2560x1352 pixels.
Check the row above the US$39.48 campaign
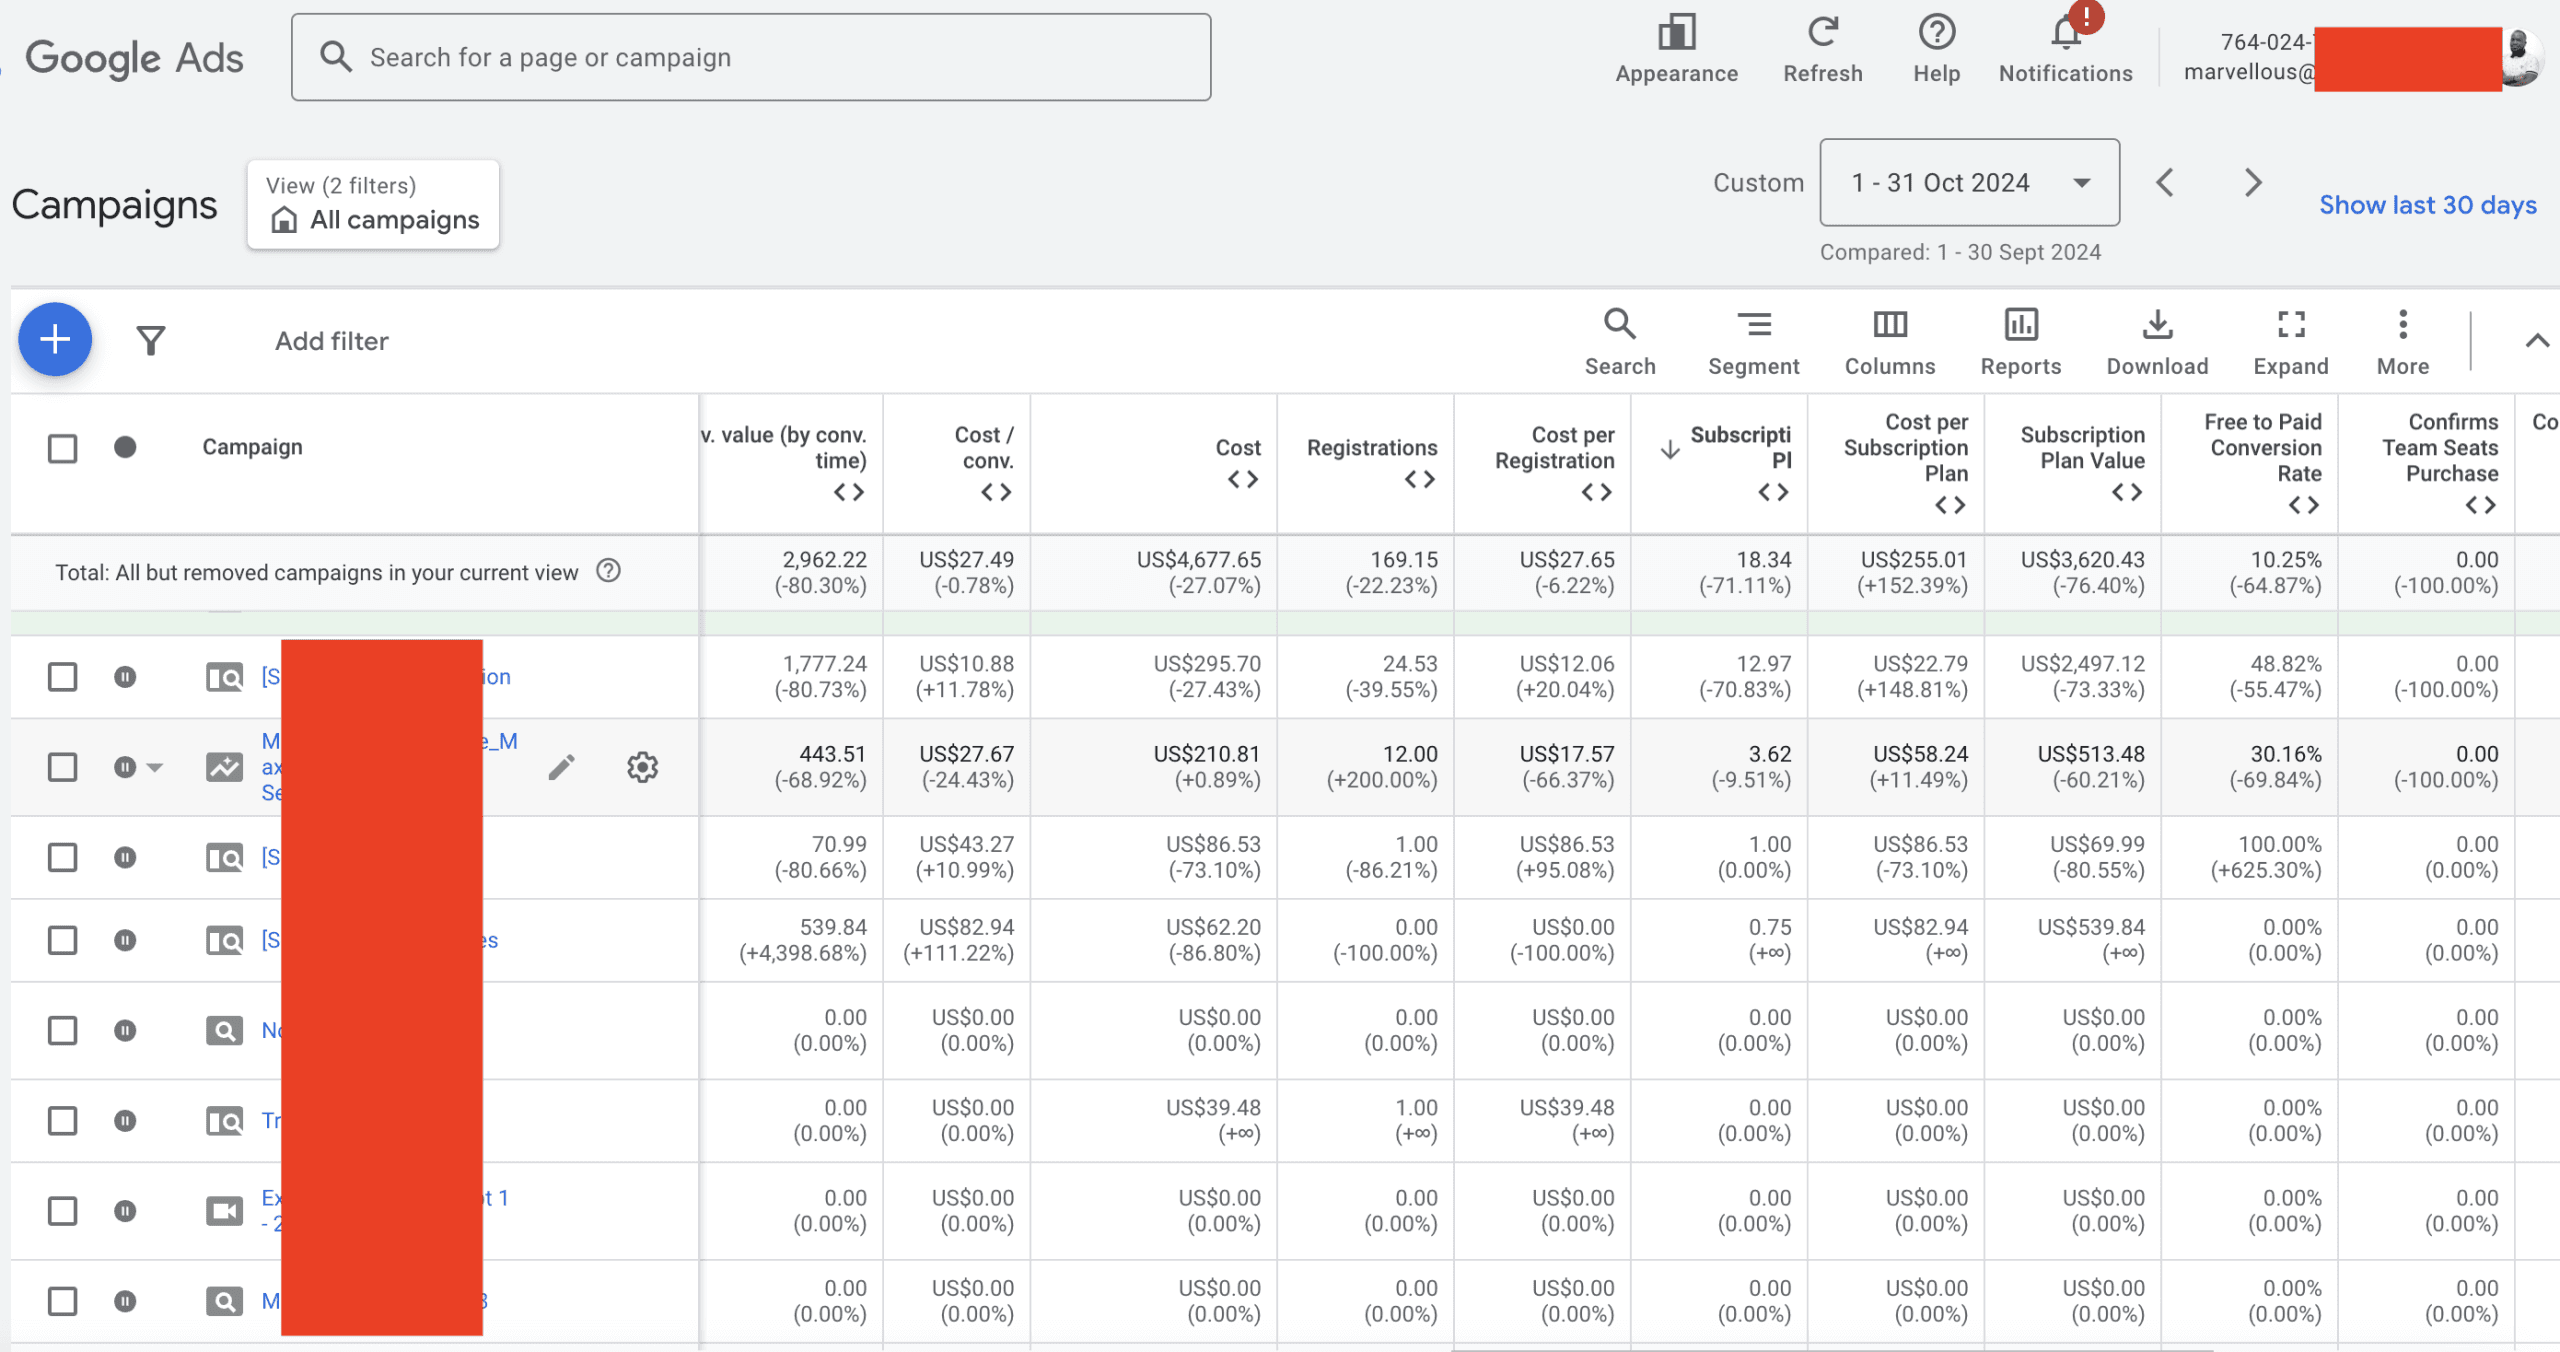click(x=62, y=1030)
